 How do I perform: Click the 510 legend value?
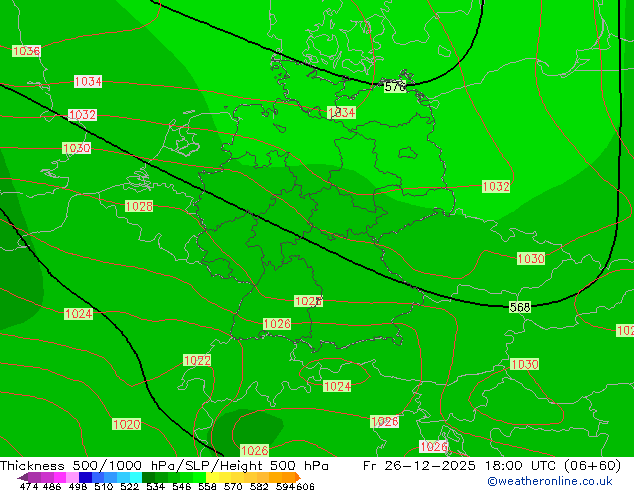(104, 486)
